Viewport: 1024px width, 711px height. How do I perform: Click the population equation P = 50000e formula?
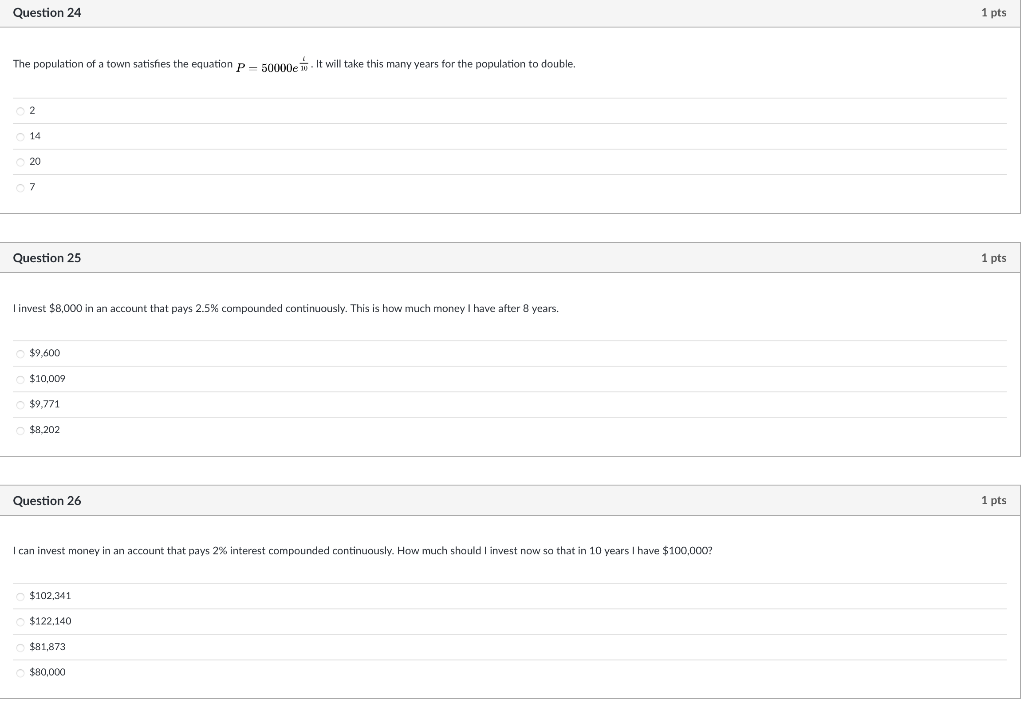point(272,65)
